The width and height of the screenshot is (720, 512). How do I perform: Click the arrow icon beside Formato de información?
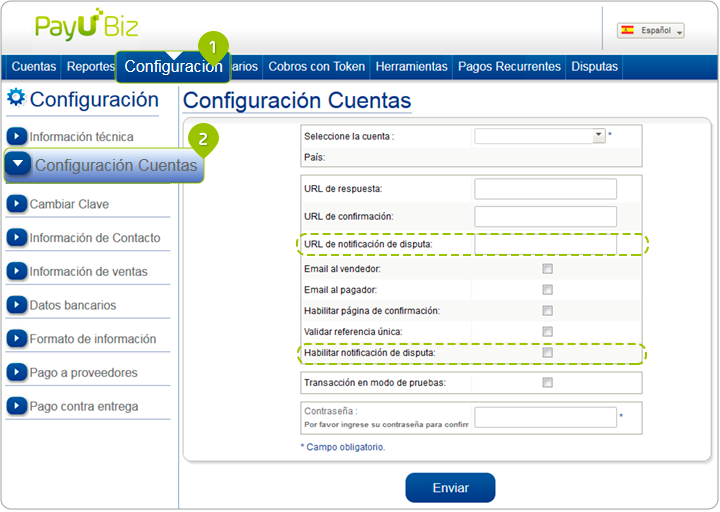(17, 338)
